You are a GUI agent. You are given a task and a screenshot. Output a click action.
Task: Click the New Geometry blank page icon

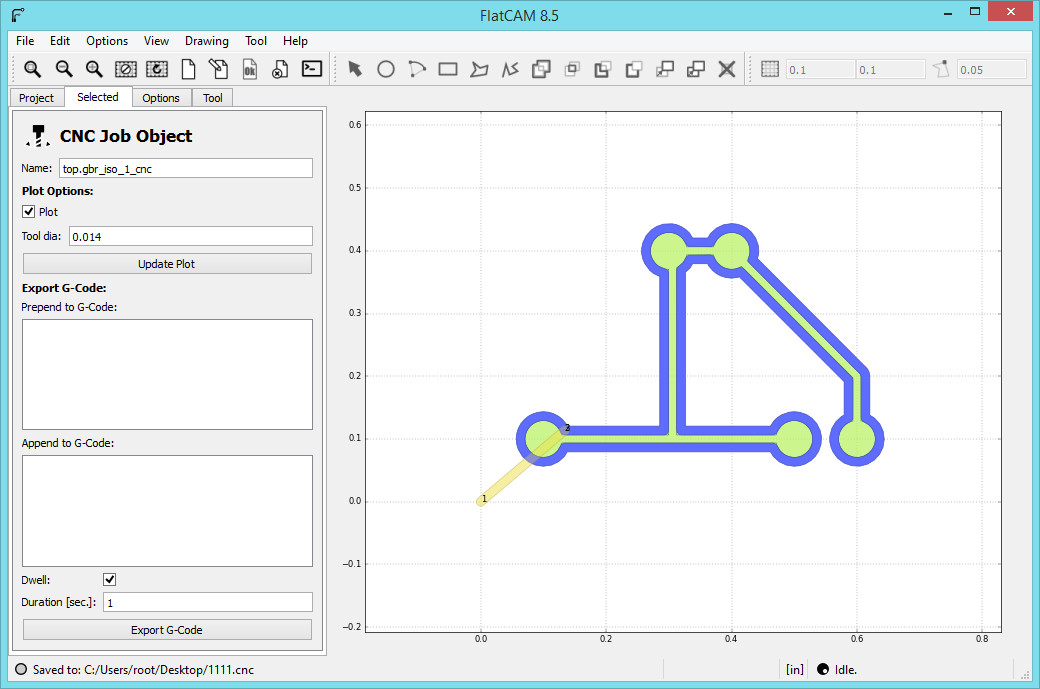point(188,69)
